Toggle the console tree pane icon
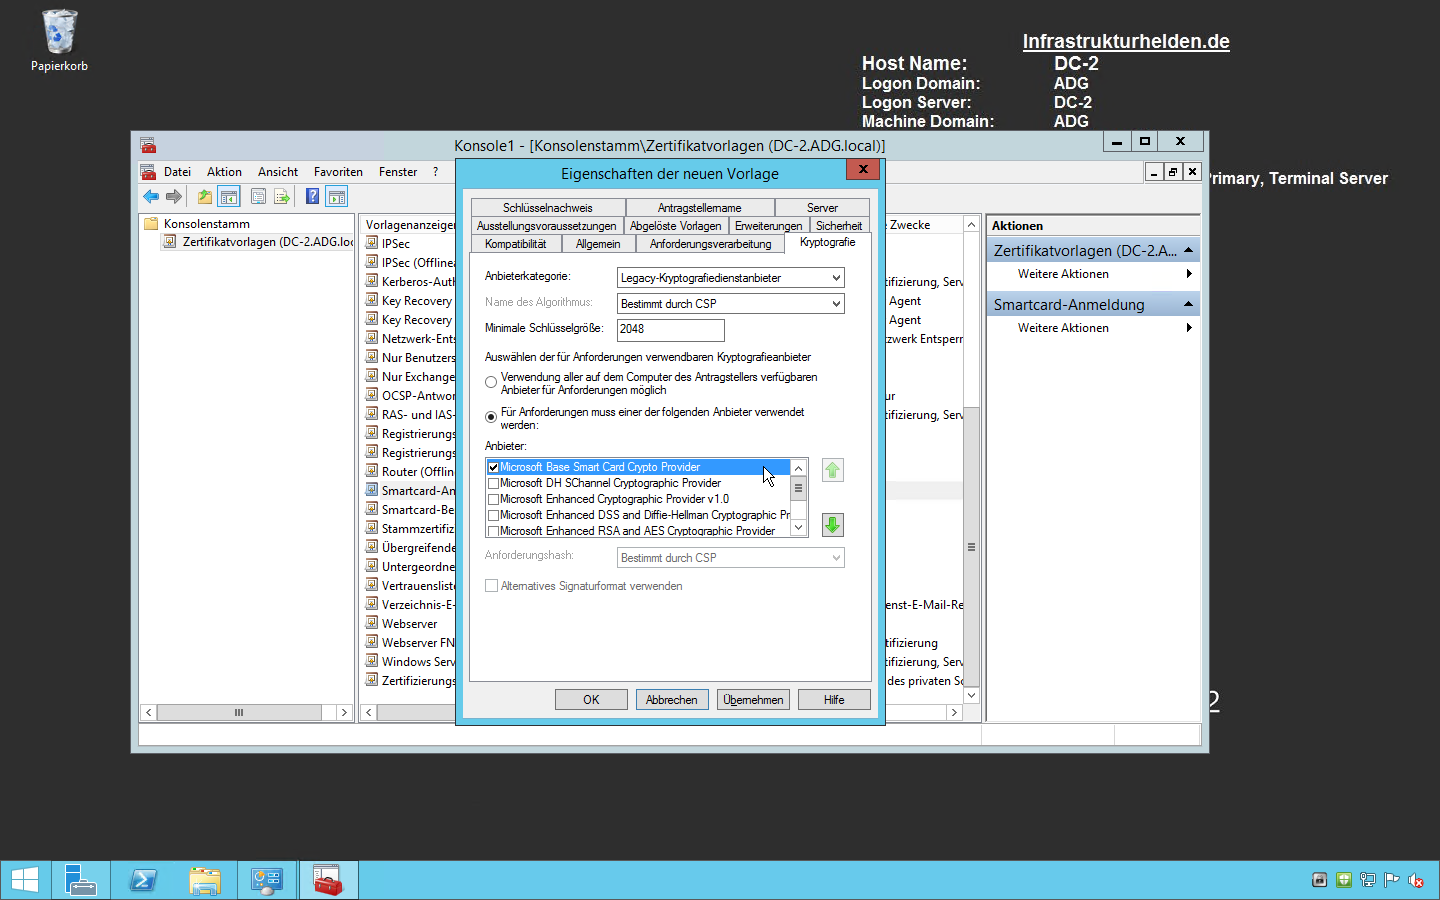1440x900 pixels. coord(229,197)
